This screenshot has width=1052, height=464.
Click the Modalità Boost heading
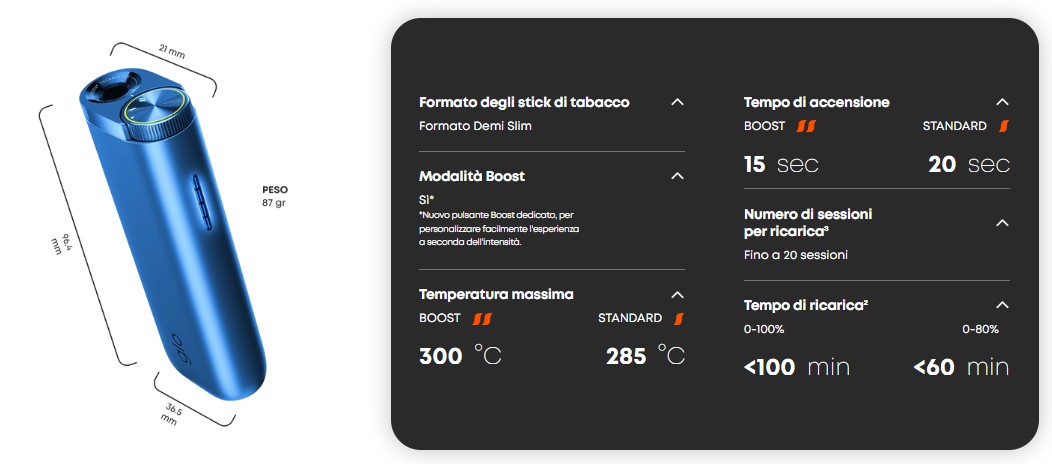click(472, 176)
